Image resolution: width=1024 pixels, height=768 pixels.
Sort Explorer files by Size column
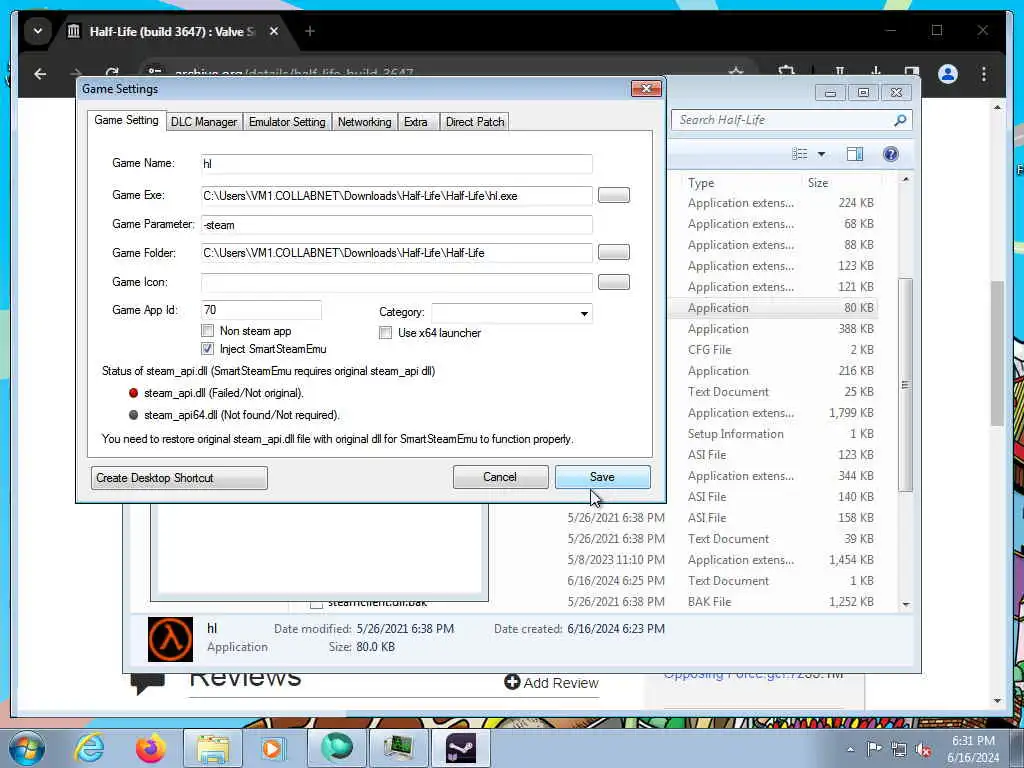(x=818, y=183)
